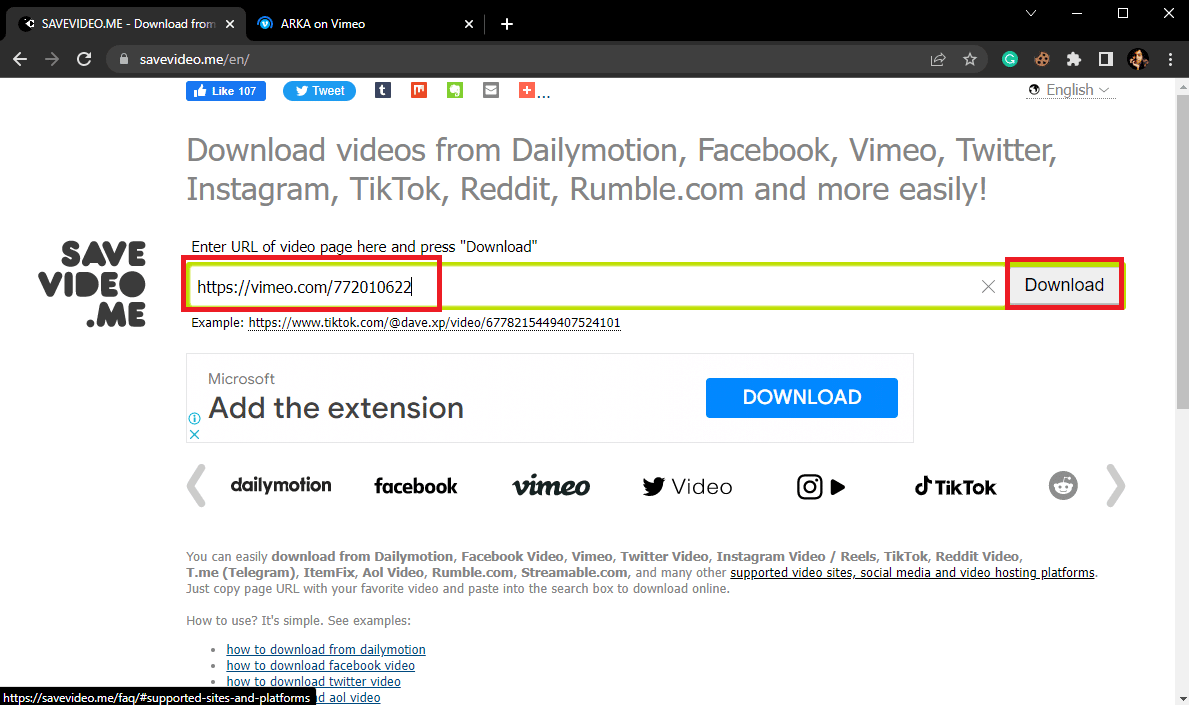Open a new browser tab
This screenshot has width=1189, height=705.
point(507,24)
